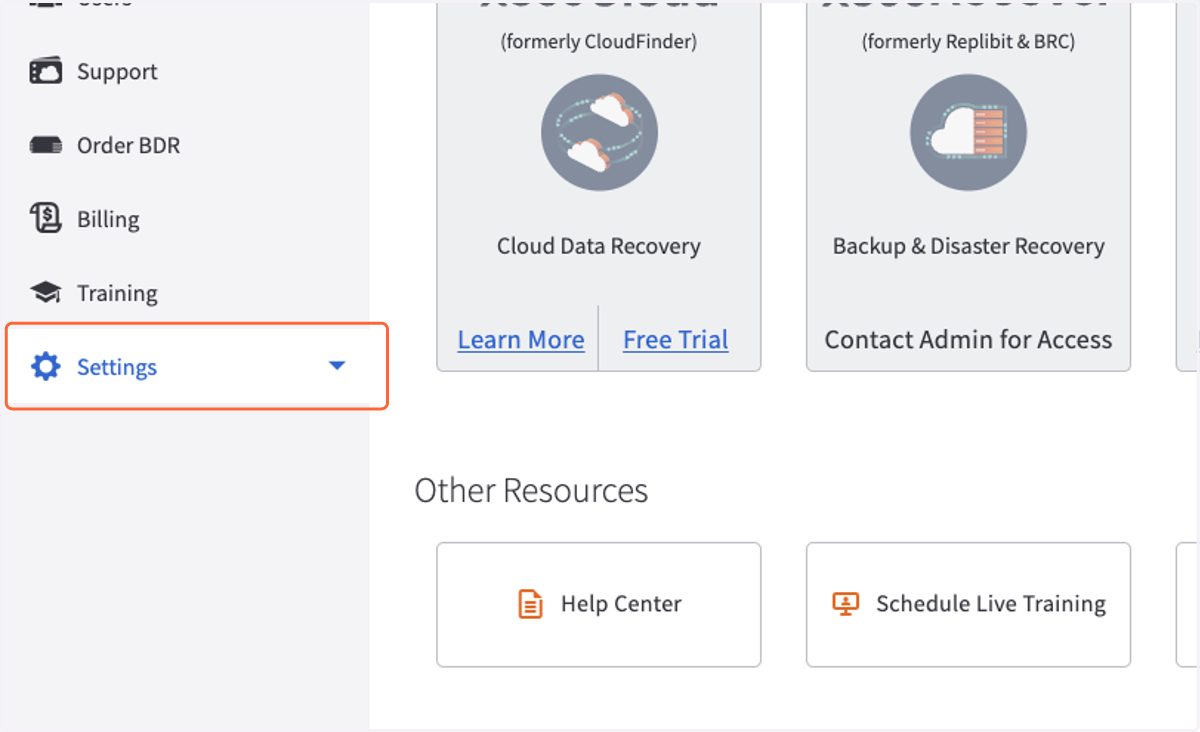The image size is (1200, 732).
Task: Open the Support menu item
Action: (x=117, y=72)
